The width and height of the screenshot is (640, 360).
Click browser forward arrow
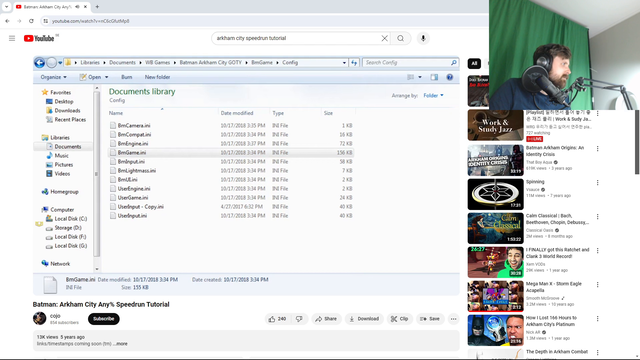pyautogui.click(x=19, y=21)
